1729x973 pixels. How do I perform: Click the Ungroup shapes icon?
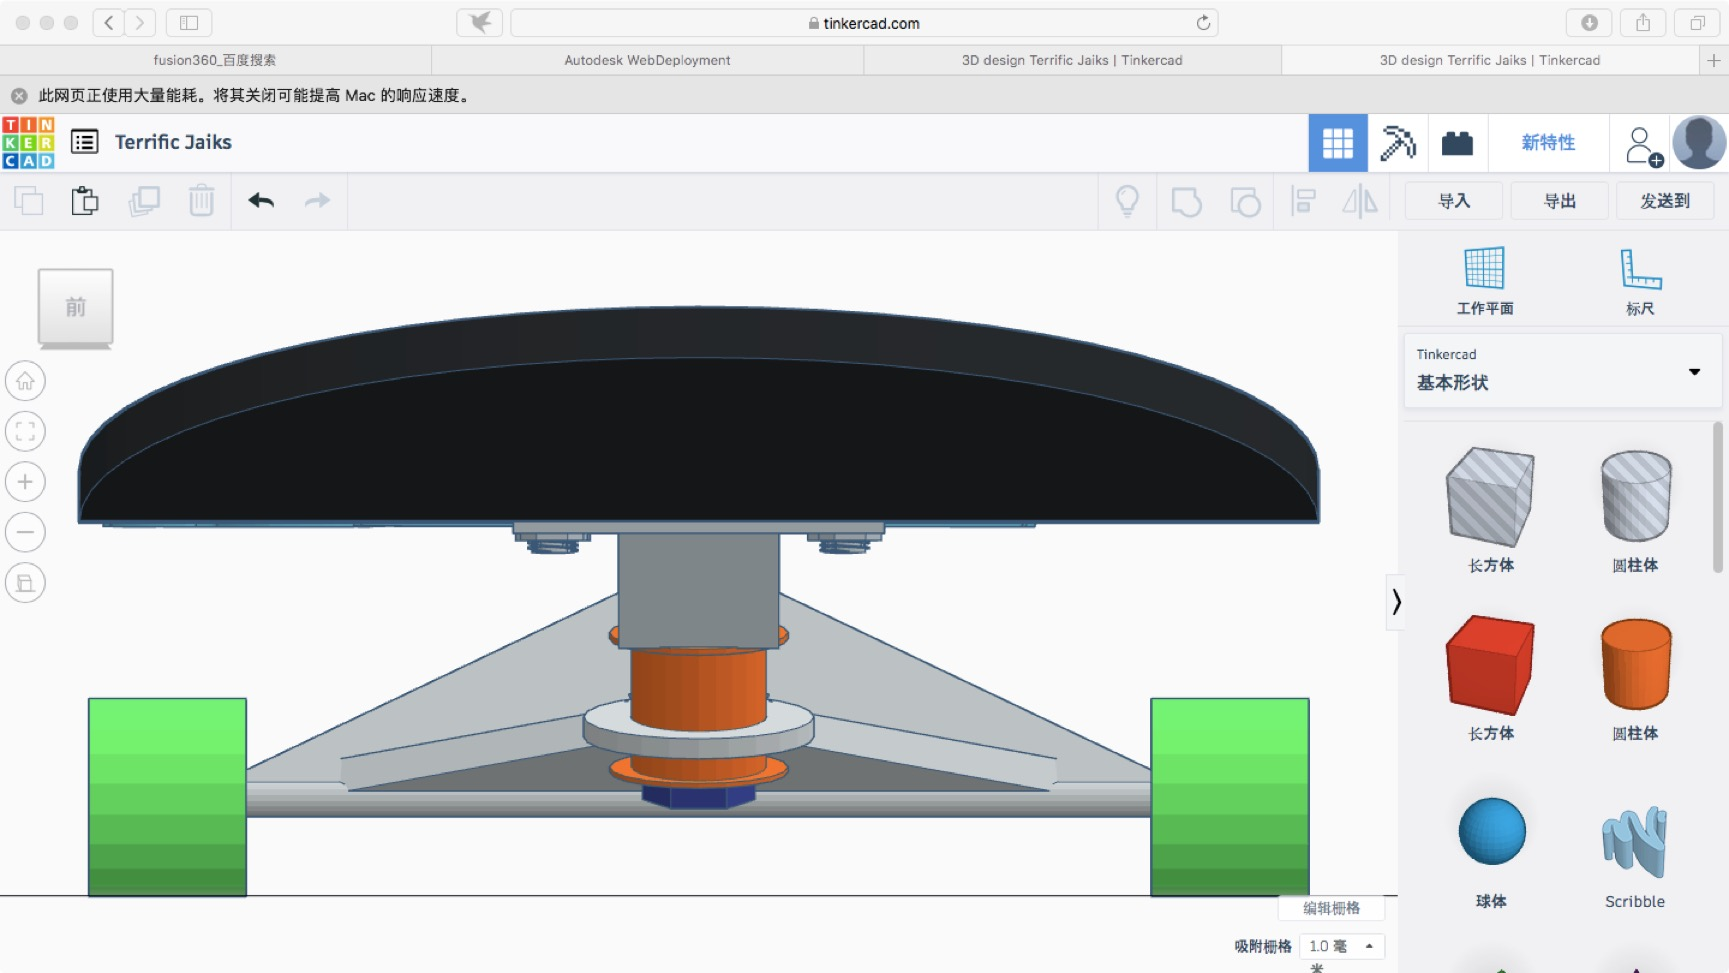coord(1245,201)
